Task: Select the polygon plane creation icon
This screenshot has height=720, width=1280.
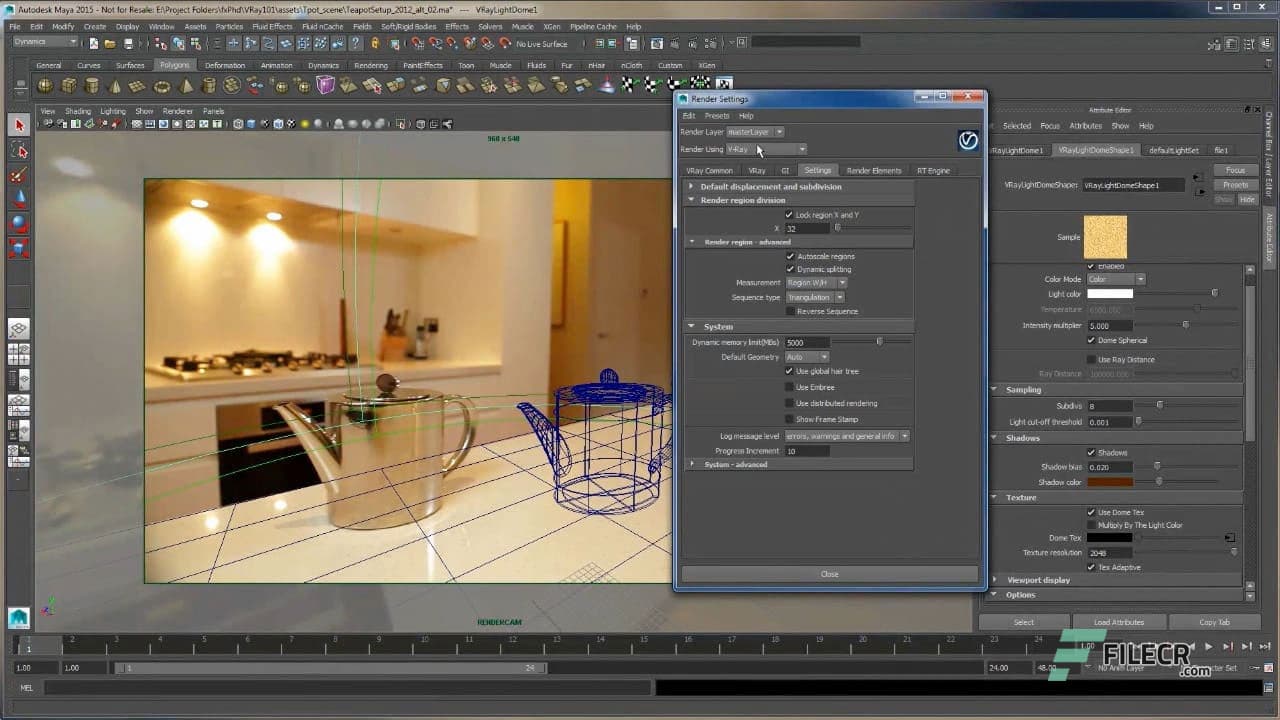Action: point(137,87)
